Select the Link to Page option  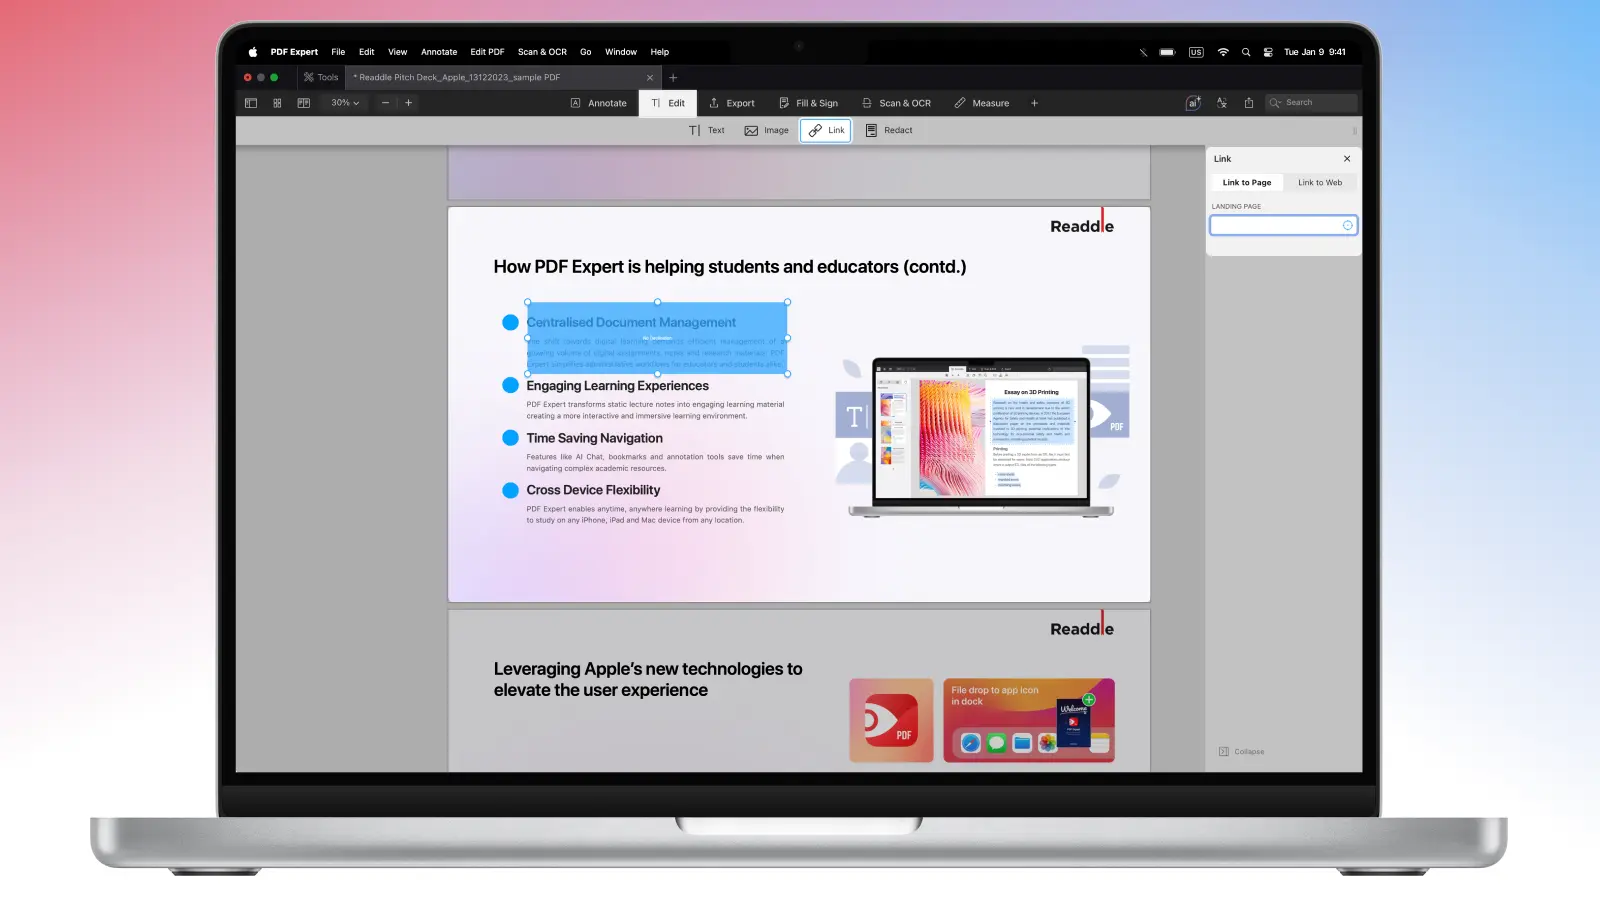point(1246,183)
